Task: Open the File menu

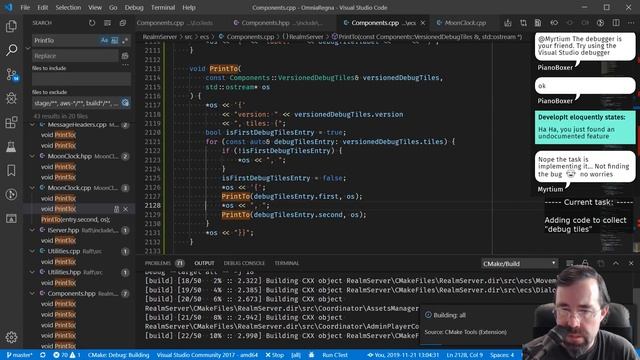Action: 25,7
